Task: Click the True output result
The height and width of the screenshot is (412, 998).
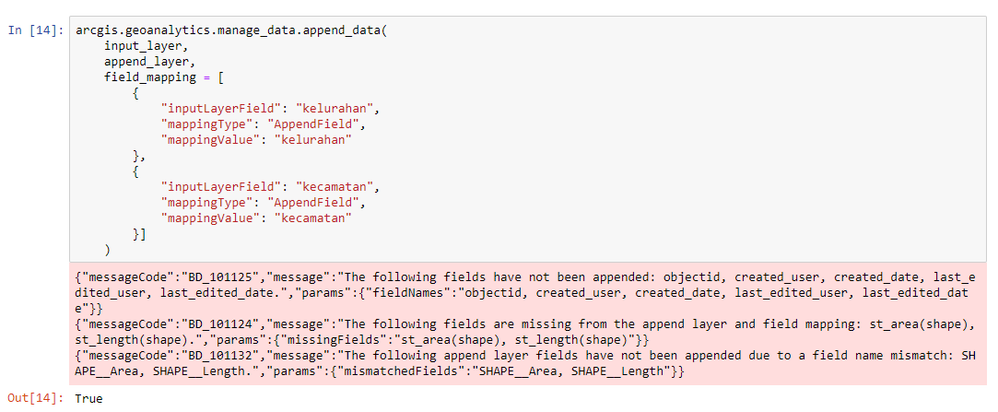Action: [x=89, y=398]
